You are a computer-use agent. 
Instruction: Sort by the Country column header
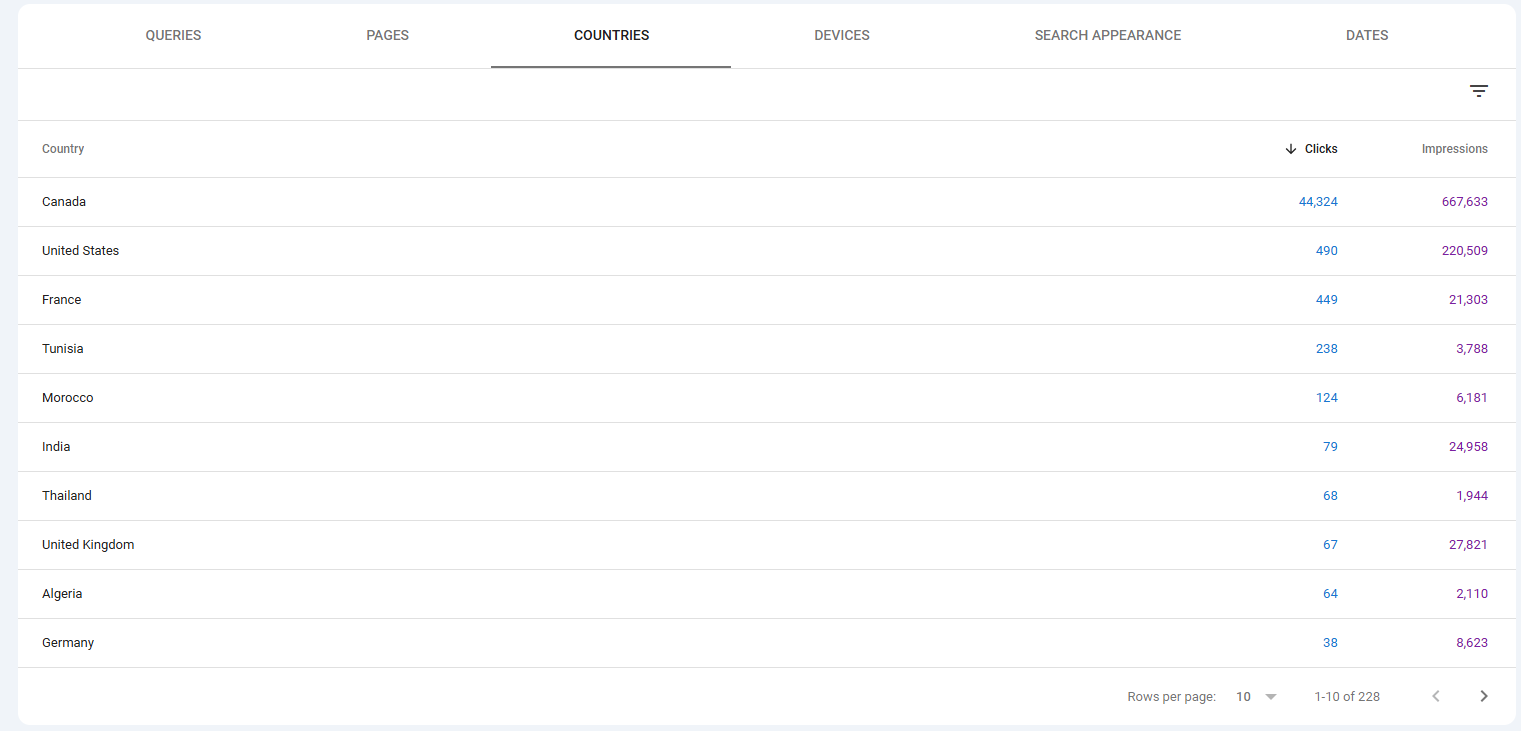[x=63, y=149]
